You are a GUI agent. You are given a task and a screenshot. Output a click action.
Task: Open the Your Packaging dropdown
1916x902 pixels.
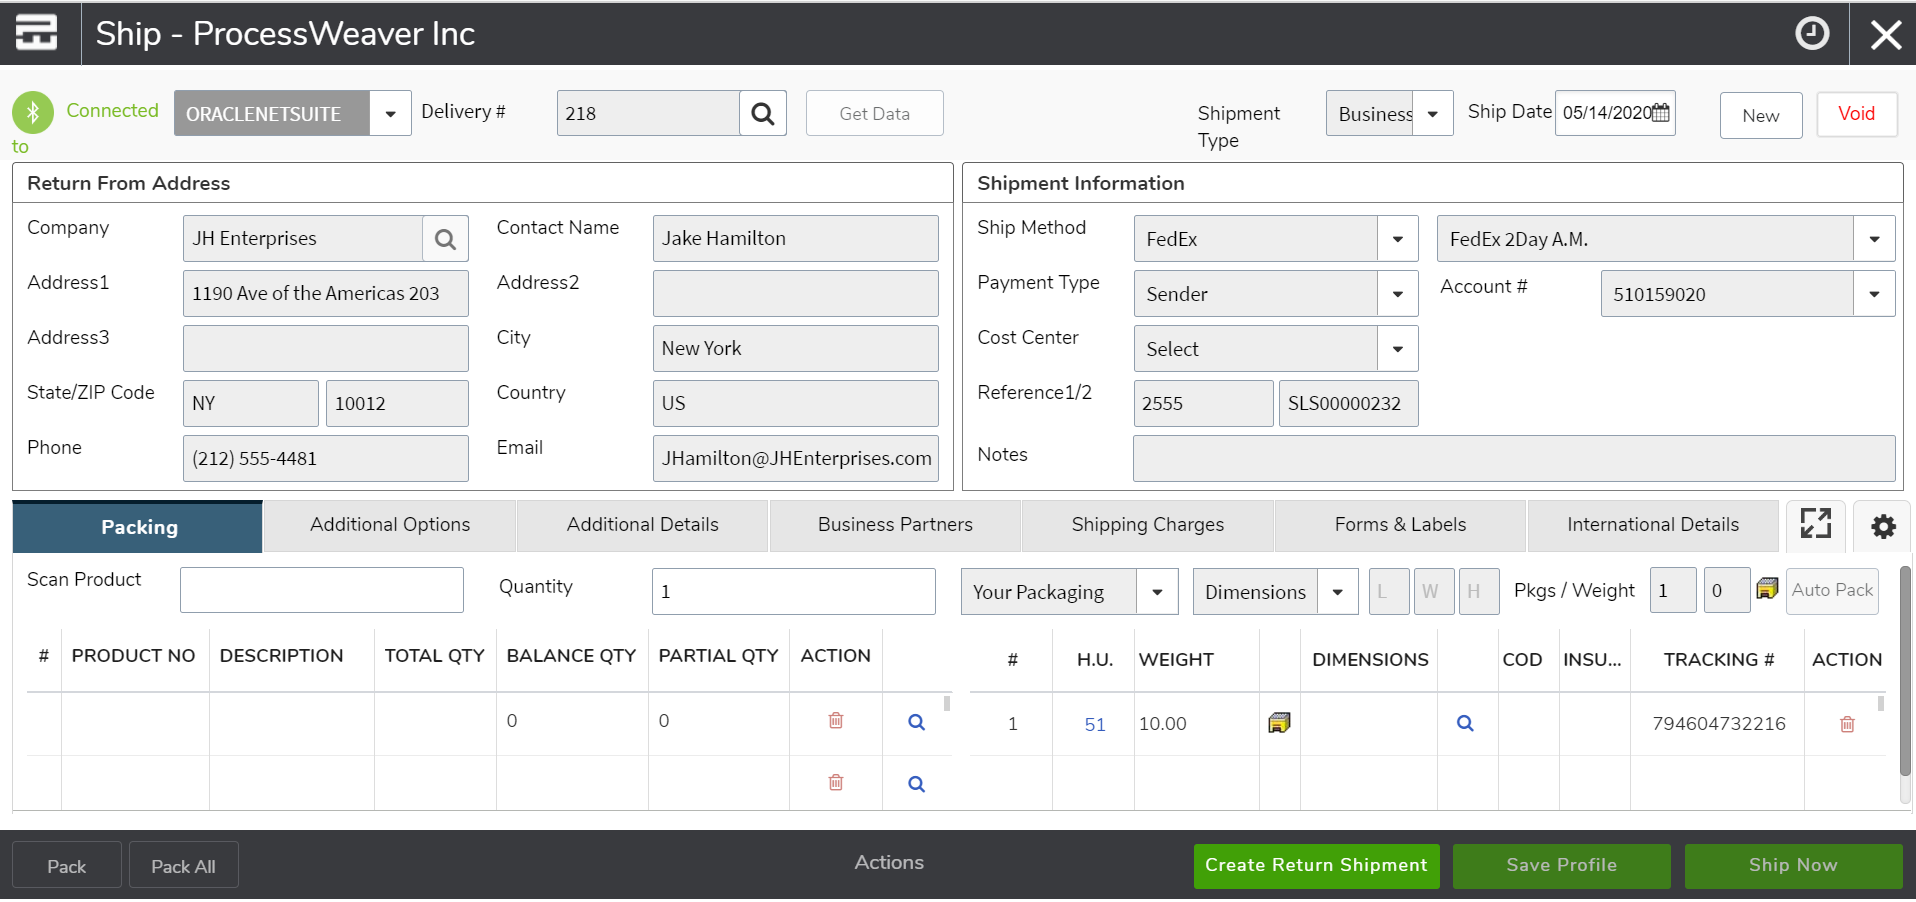(x=1157, y=592)
